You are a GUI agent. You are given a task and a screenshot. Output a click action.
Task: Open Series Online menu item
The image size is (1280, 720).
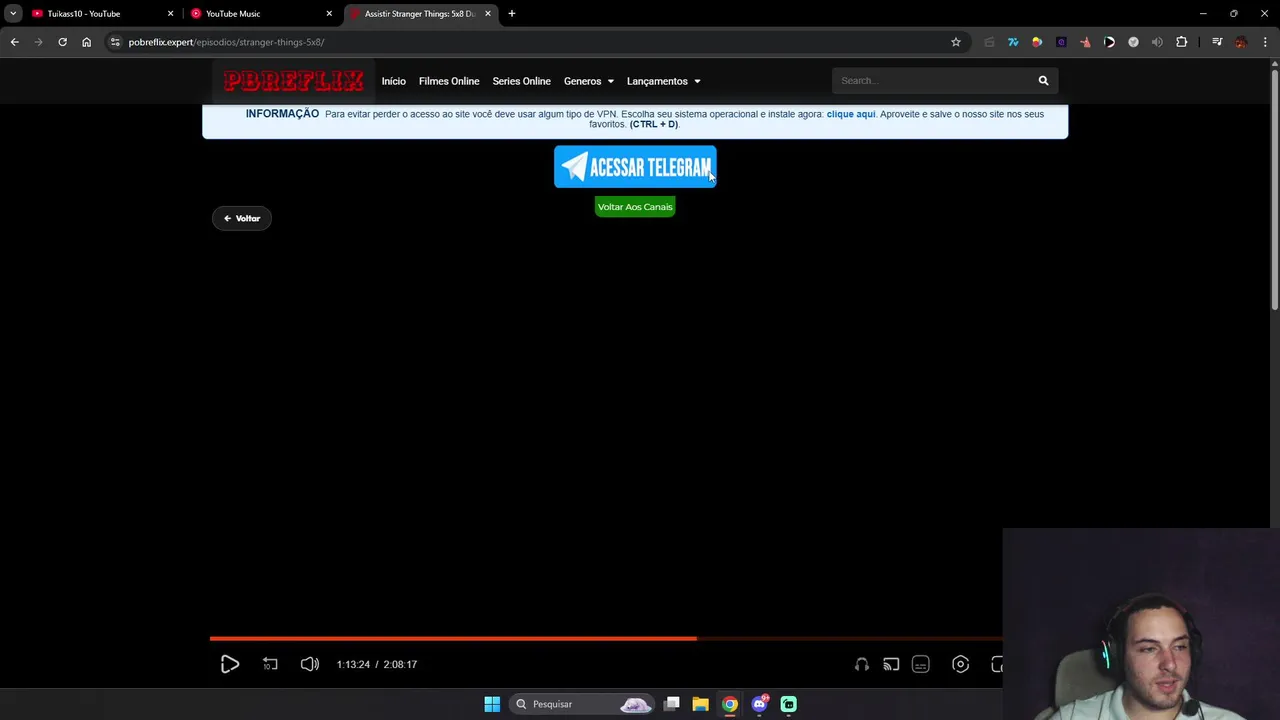pyautogui.click(x=521, y=81)
